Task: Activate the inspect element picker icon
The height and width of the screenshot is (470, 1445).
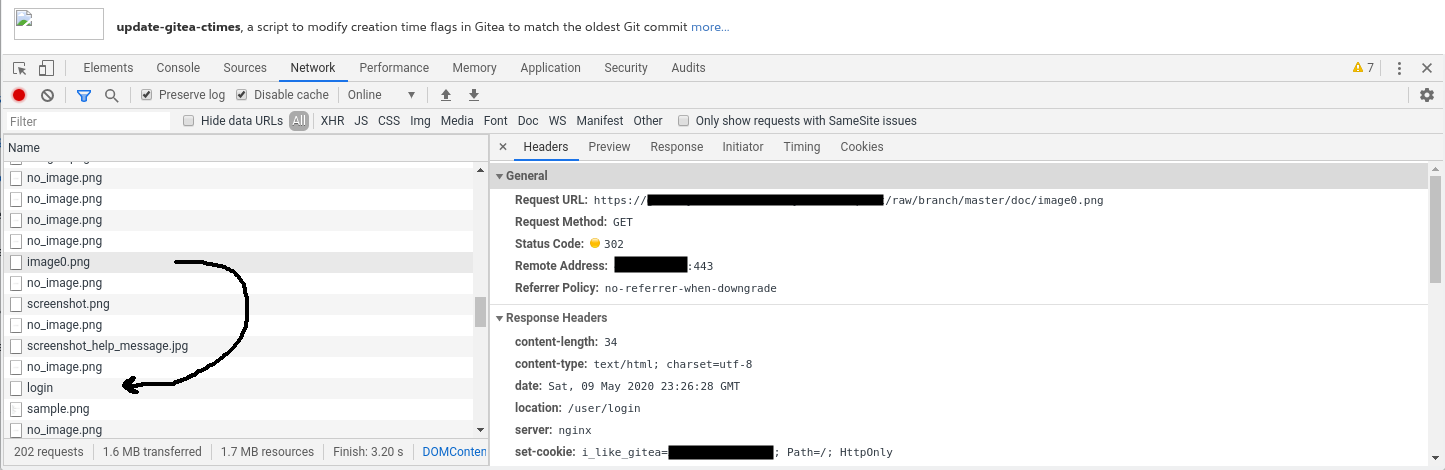Action: (20, 68)
